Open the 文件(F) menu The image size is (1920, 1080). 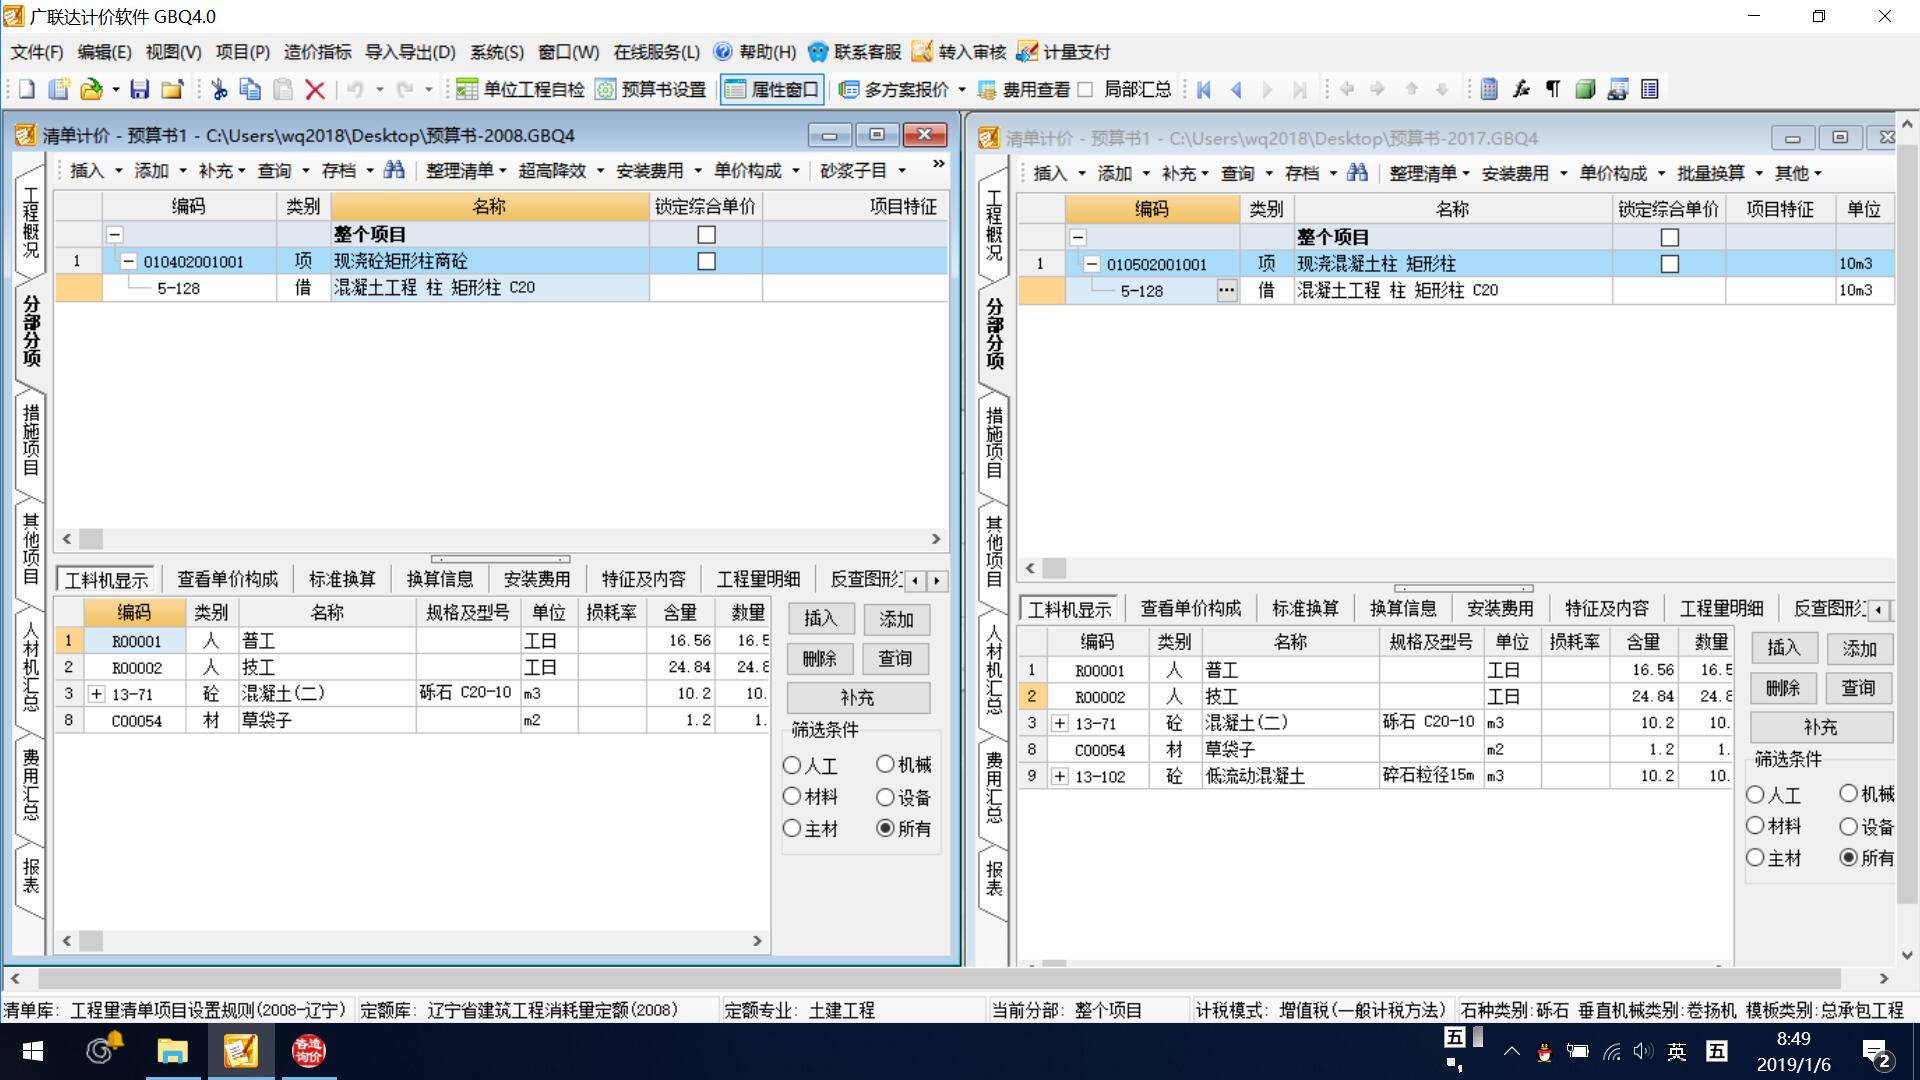[x=36, y=52]
